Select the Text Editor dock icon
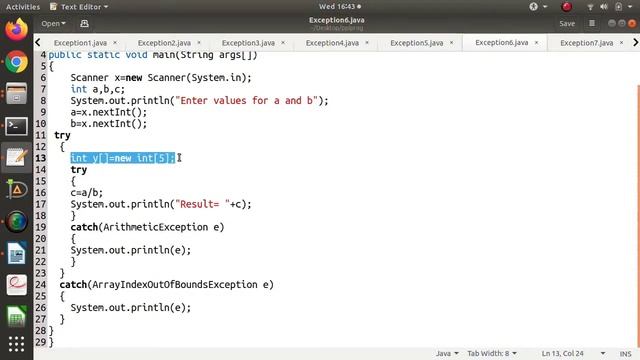640x360 pixels. tap(16, 158)
